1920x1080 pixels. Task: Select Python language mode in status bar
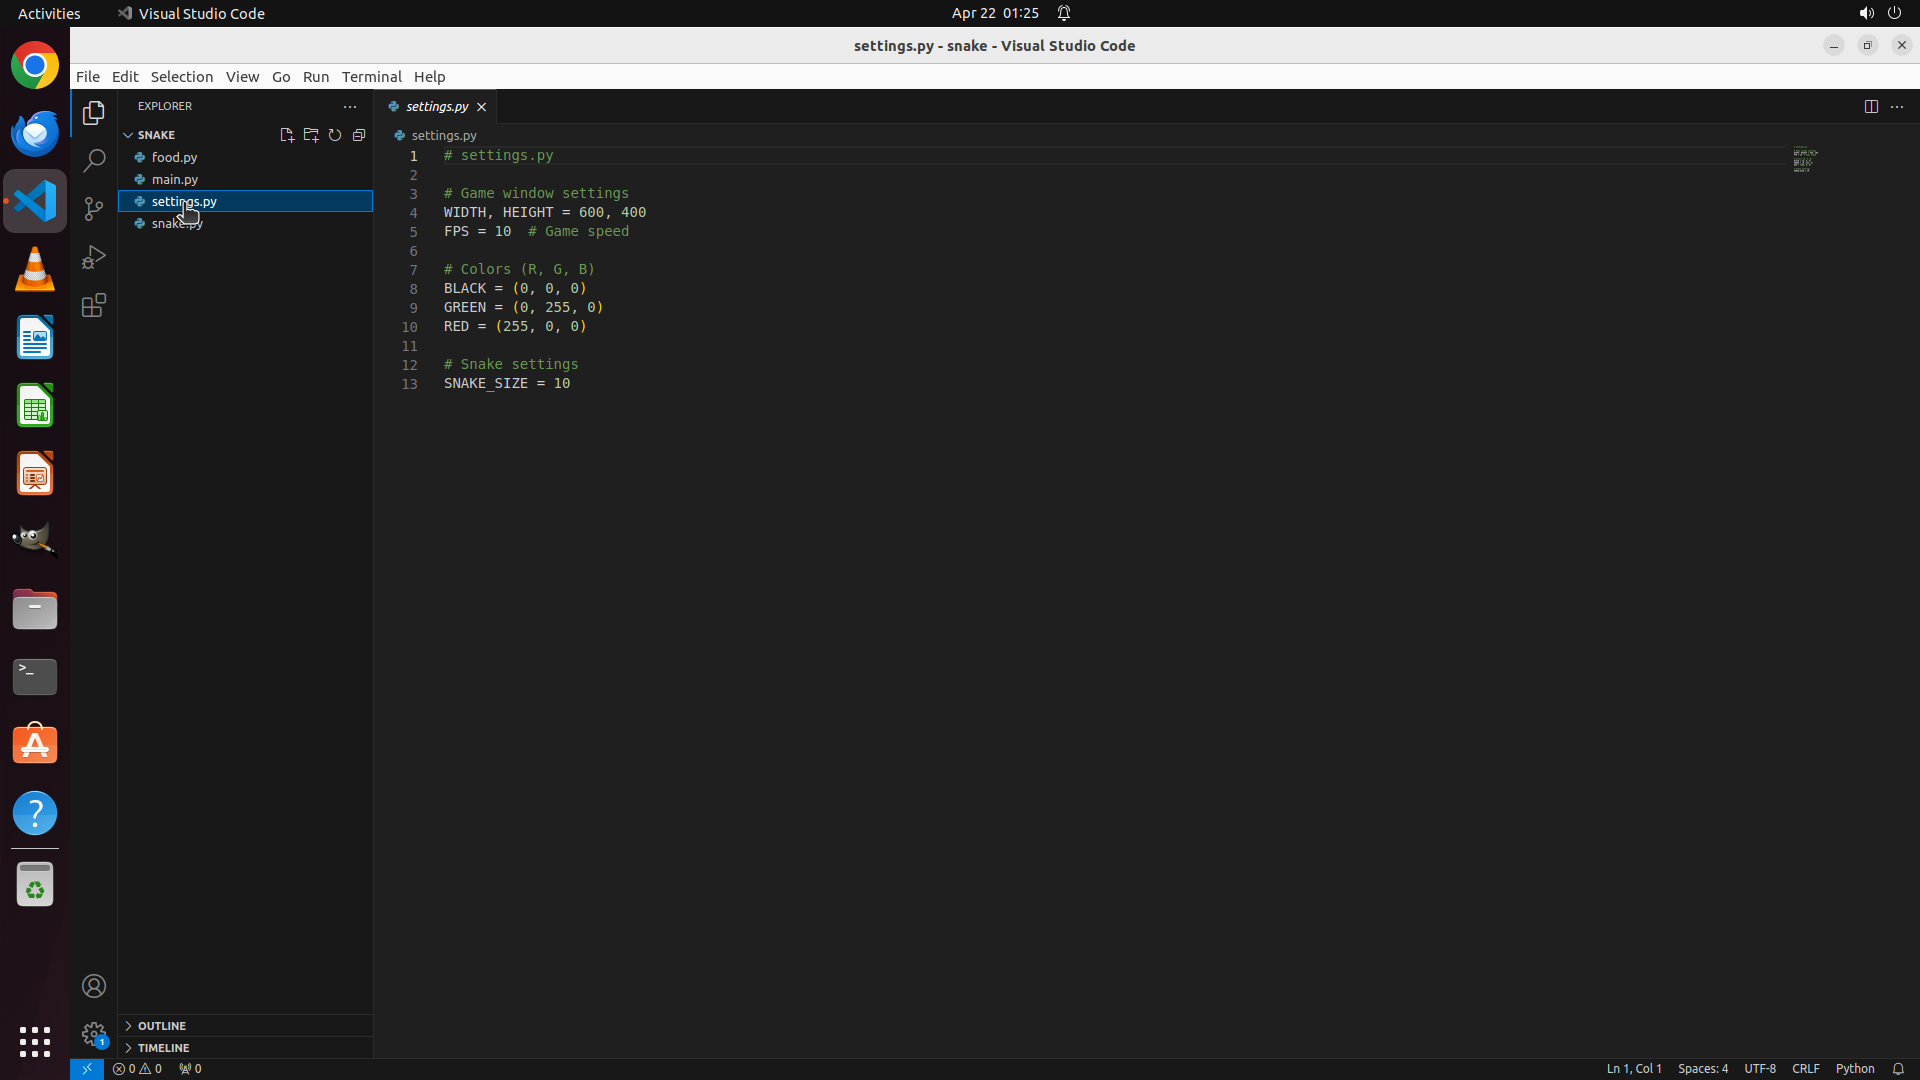coord(1854,1068)
